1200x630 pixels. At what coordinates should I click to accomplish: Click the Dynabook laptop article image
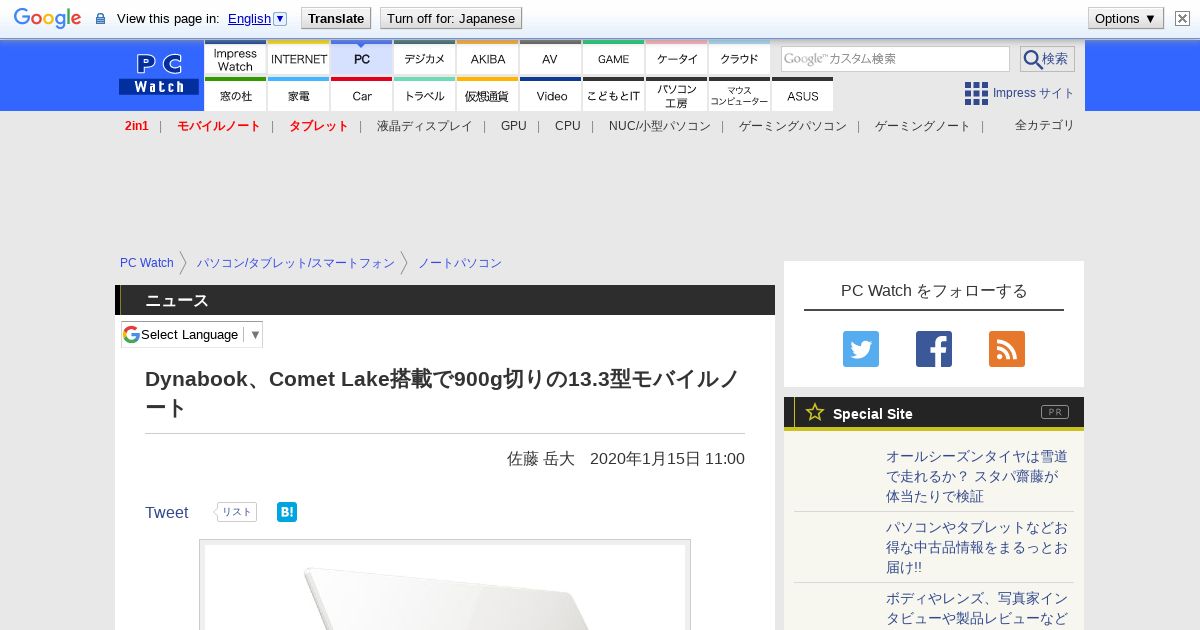tap(445, 585)
